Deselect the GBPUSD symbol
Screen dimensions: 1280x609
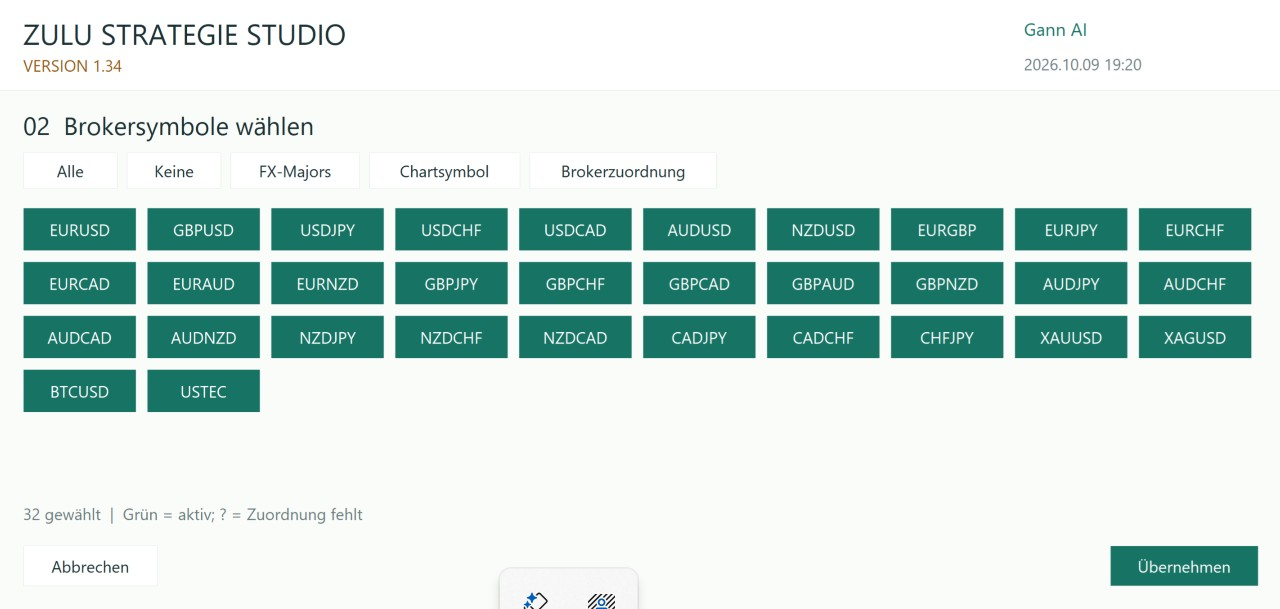pyautogui.click(x=204, y=230)
